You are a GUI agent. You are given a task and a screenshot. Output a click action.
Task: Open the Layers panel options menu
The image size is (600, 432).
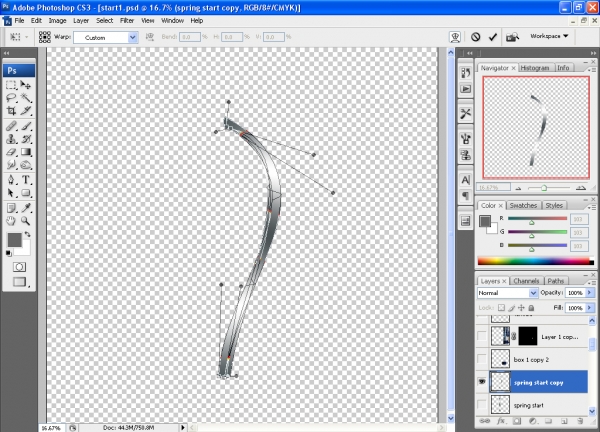(x=592, y=283)
